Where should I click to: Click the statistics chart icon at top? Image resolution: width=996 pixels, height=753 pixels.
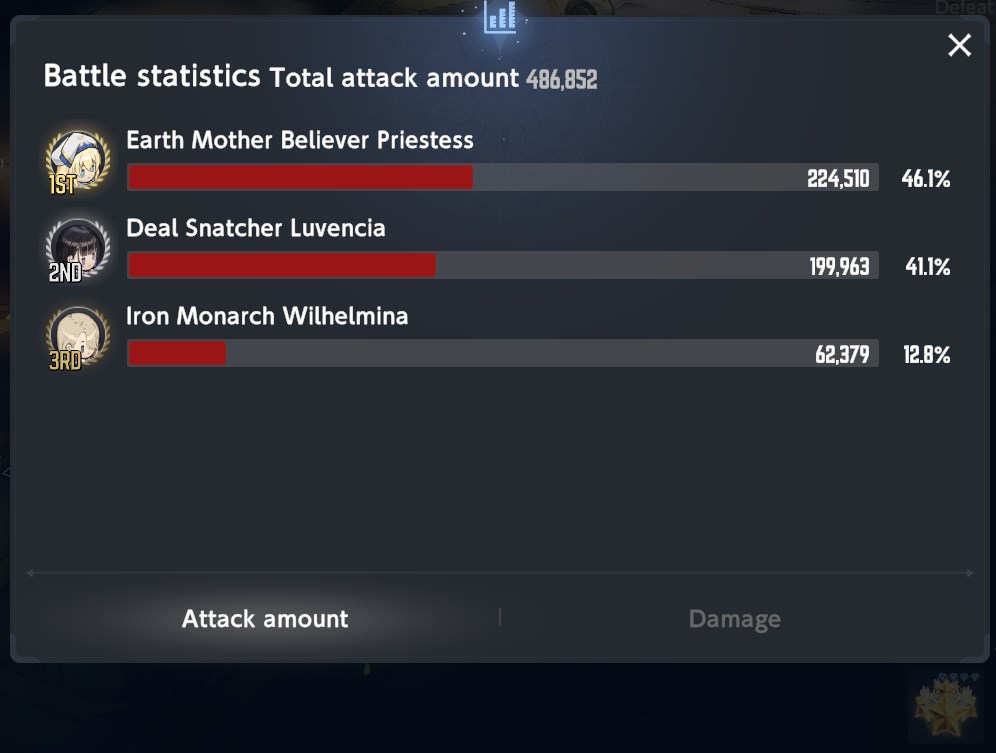tap(500, 17)
